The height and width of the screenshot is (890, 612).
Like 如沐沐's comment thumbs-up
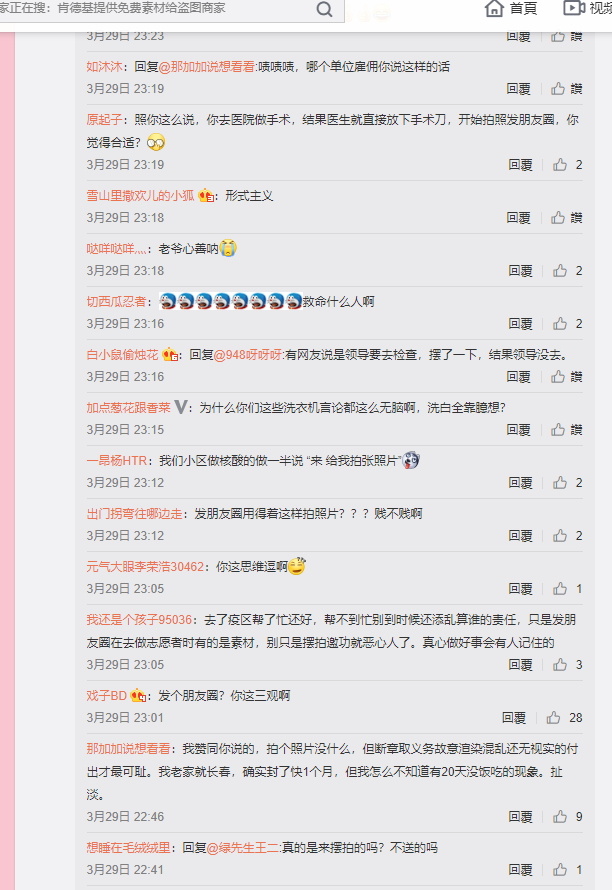[558, 89]
